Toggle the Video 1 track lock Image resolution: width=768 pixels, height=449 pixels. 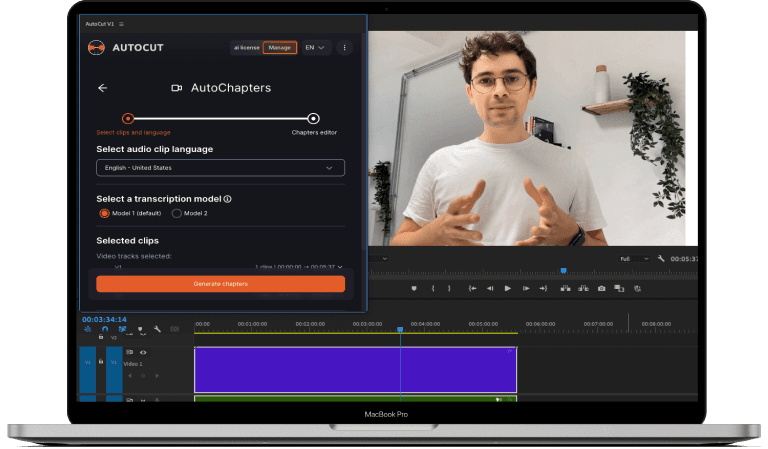click(101, 362)
